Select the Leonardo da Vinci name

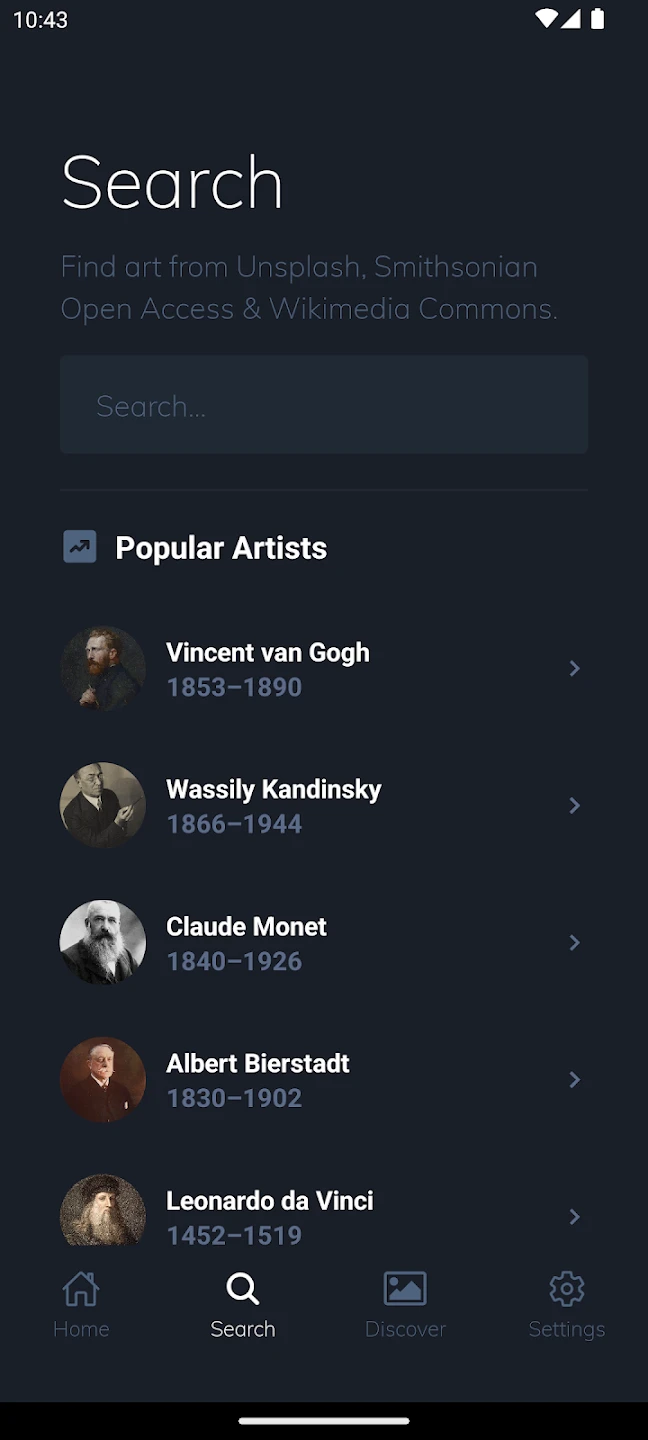[270, 1200]
